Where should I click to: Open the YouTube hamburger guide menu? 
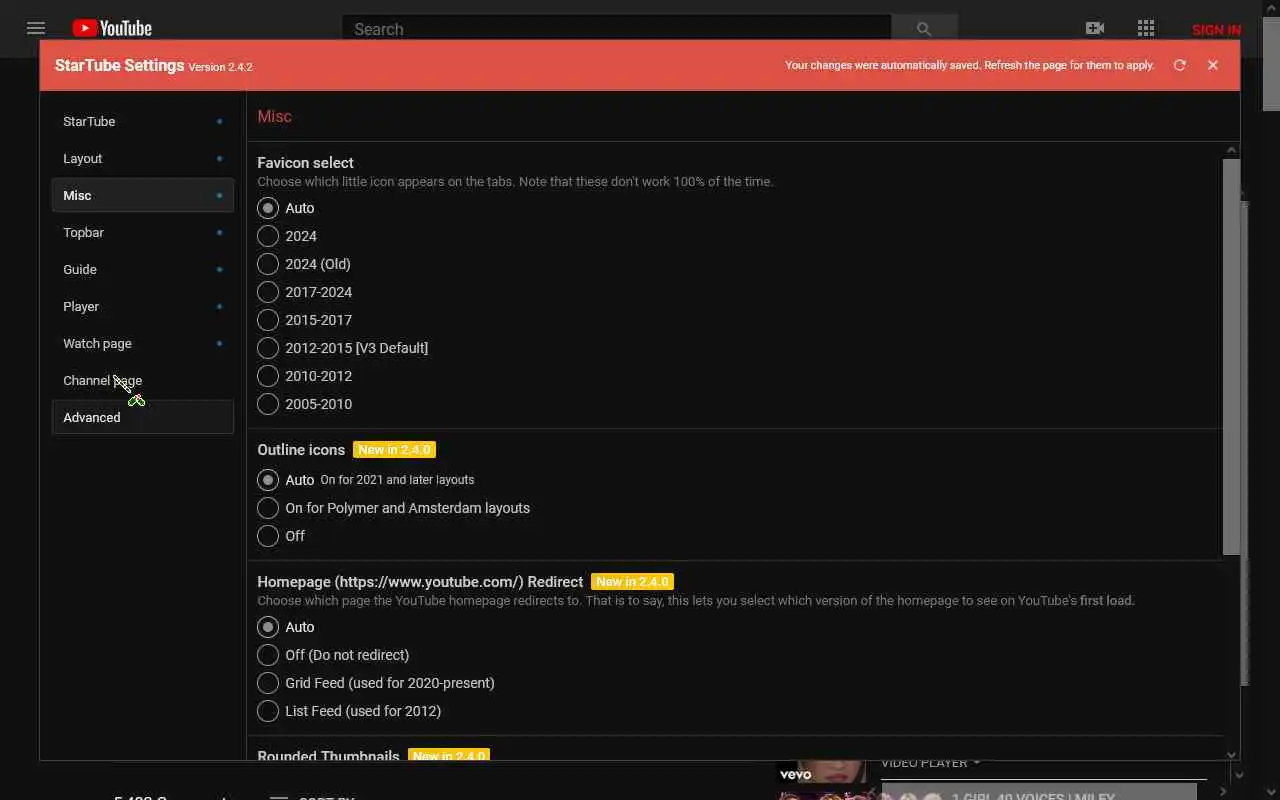pyautogui.click(x=36, y=28)
